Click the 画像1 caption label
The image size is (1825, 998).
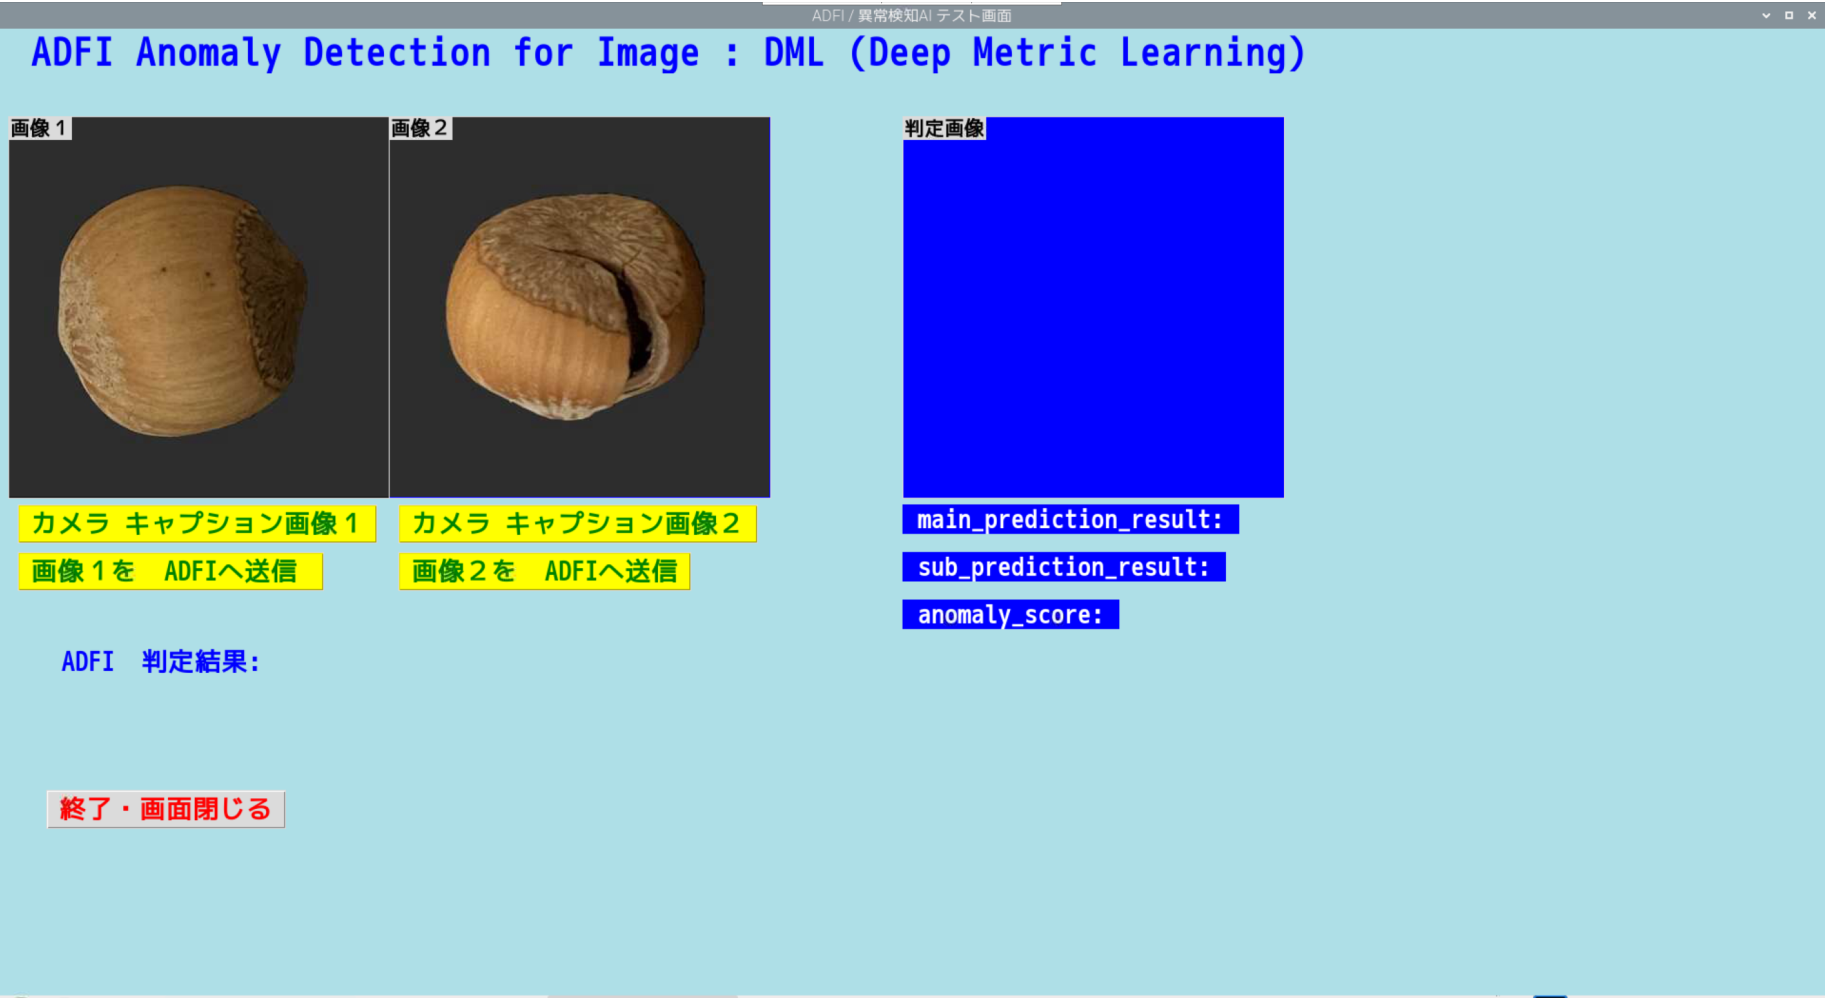40,128
